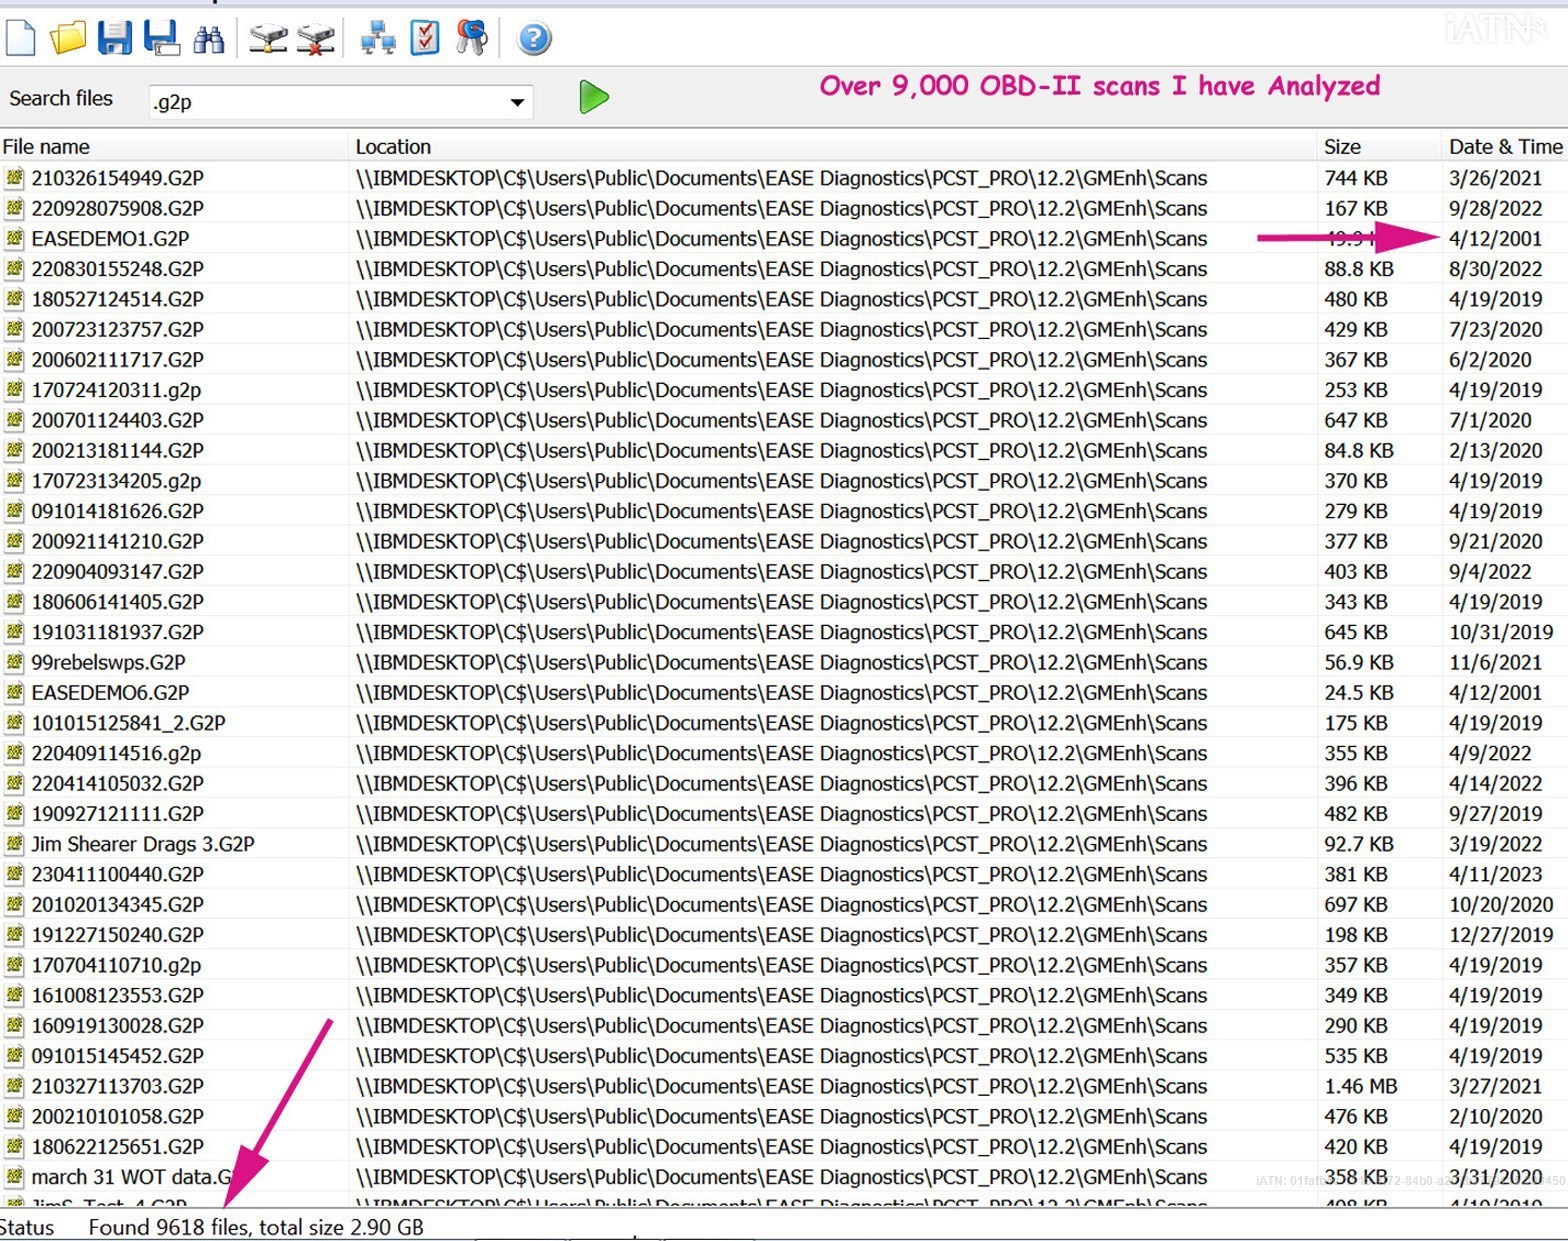Open the network computers icon

click(378, 39)
